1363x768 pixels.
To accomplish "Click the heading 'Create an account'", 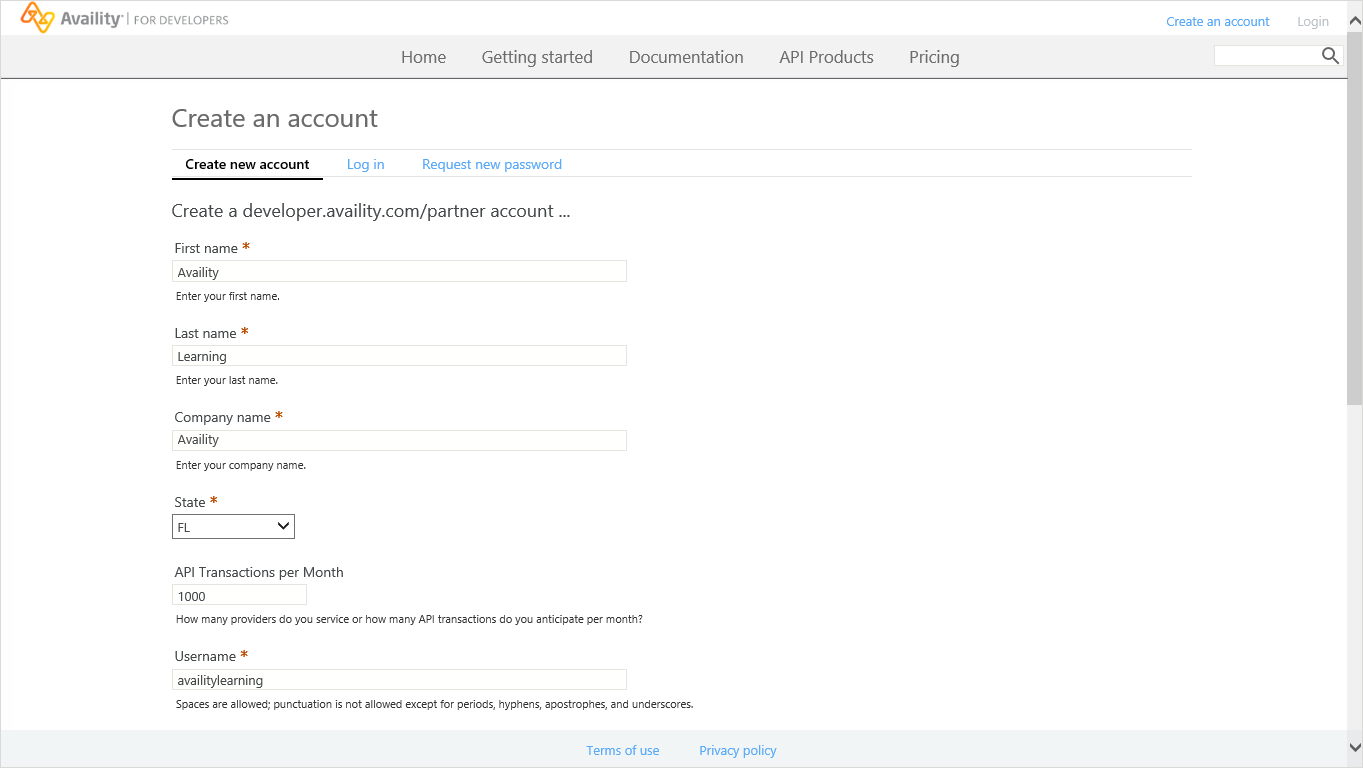I will (274, 118).
